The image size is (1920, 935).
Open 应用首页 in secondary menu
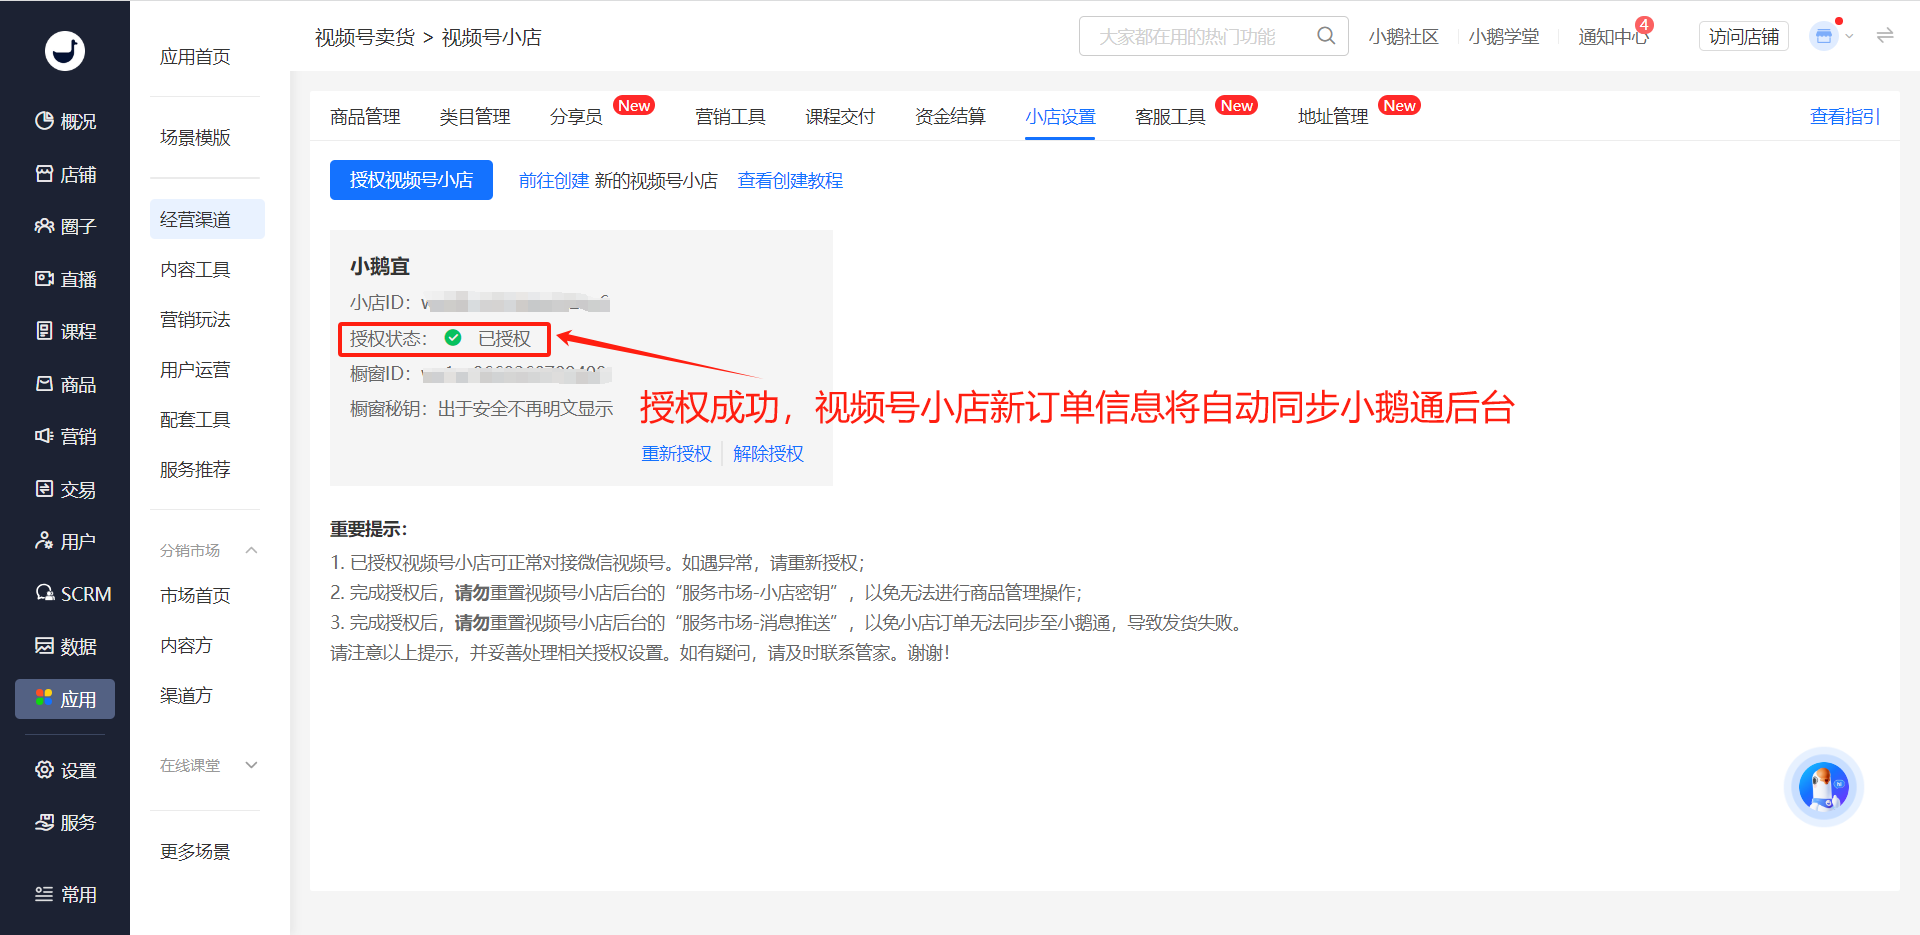[x=195, y=57]
